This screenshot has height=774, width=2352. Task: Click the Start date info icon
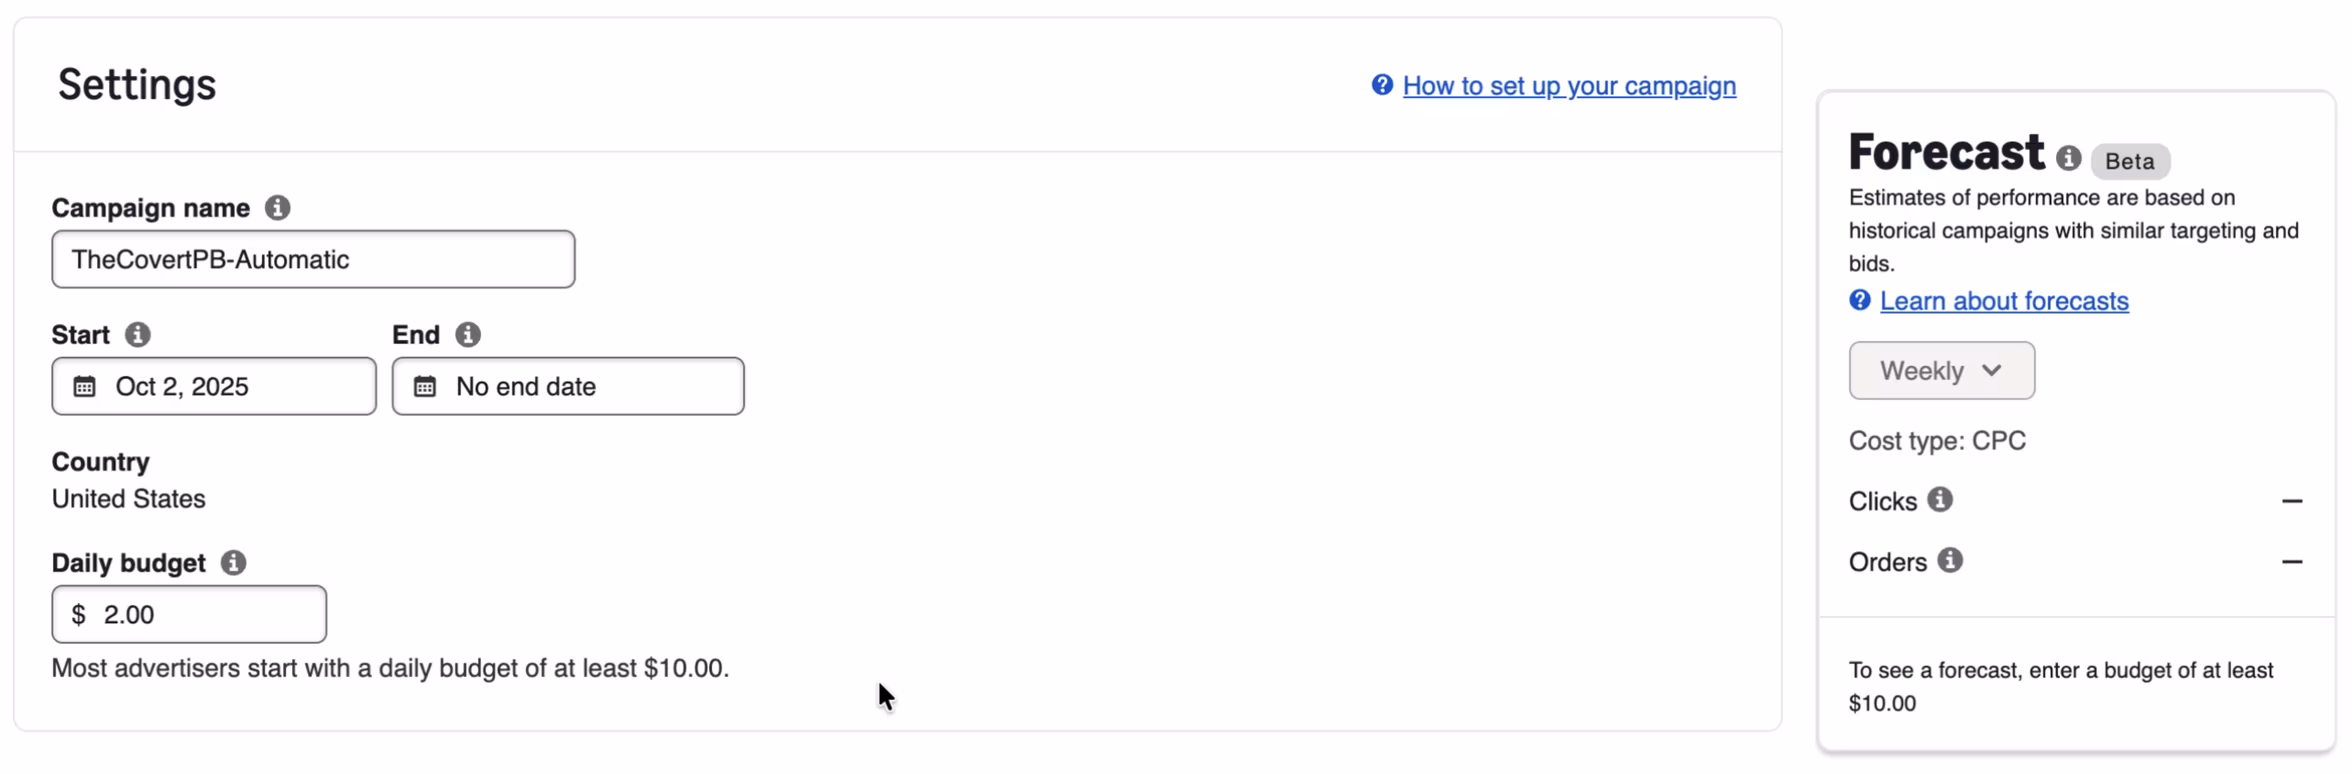point(138,335)
